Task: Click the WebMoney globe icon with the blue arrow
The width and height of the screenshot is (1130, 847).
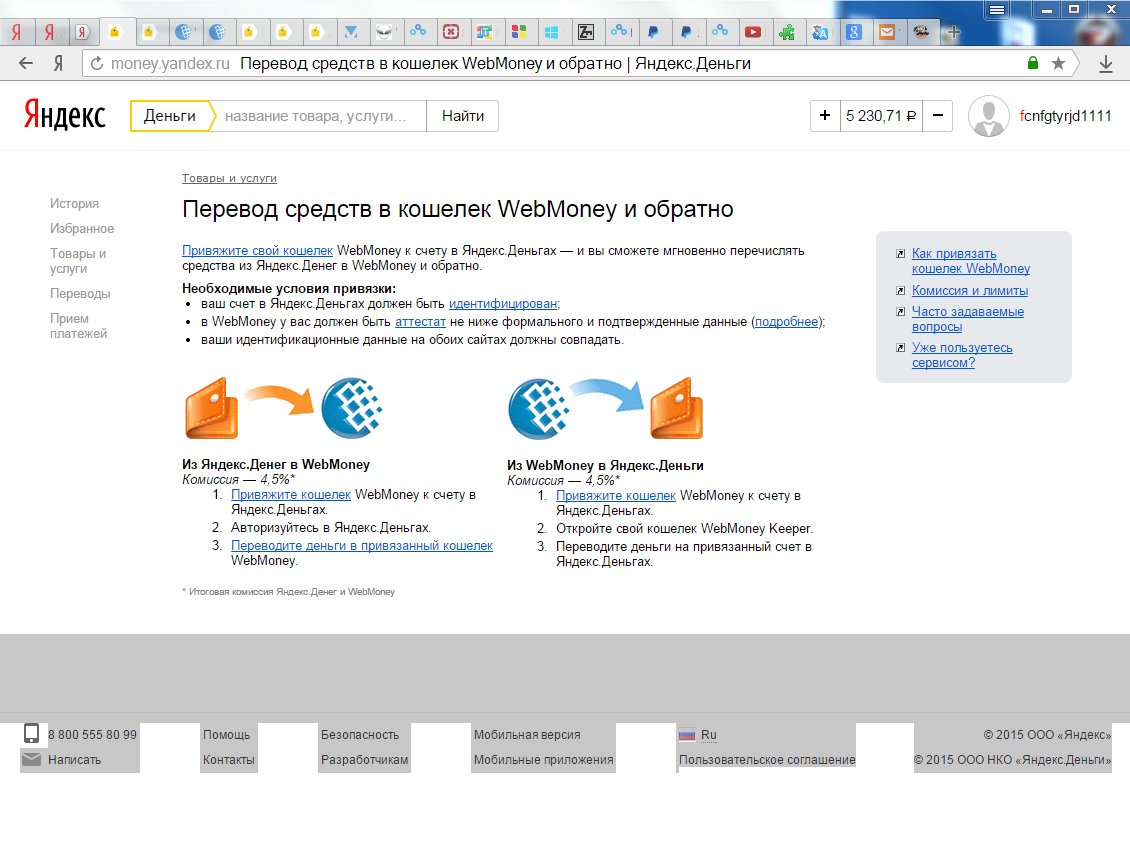Action: point(539,409)
